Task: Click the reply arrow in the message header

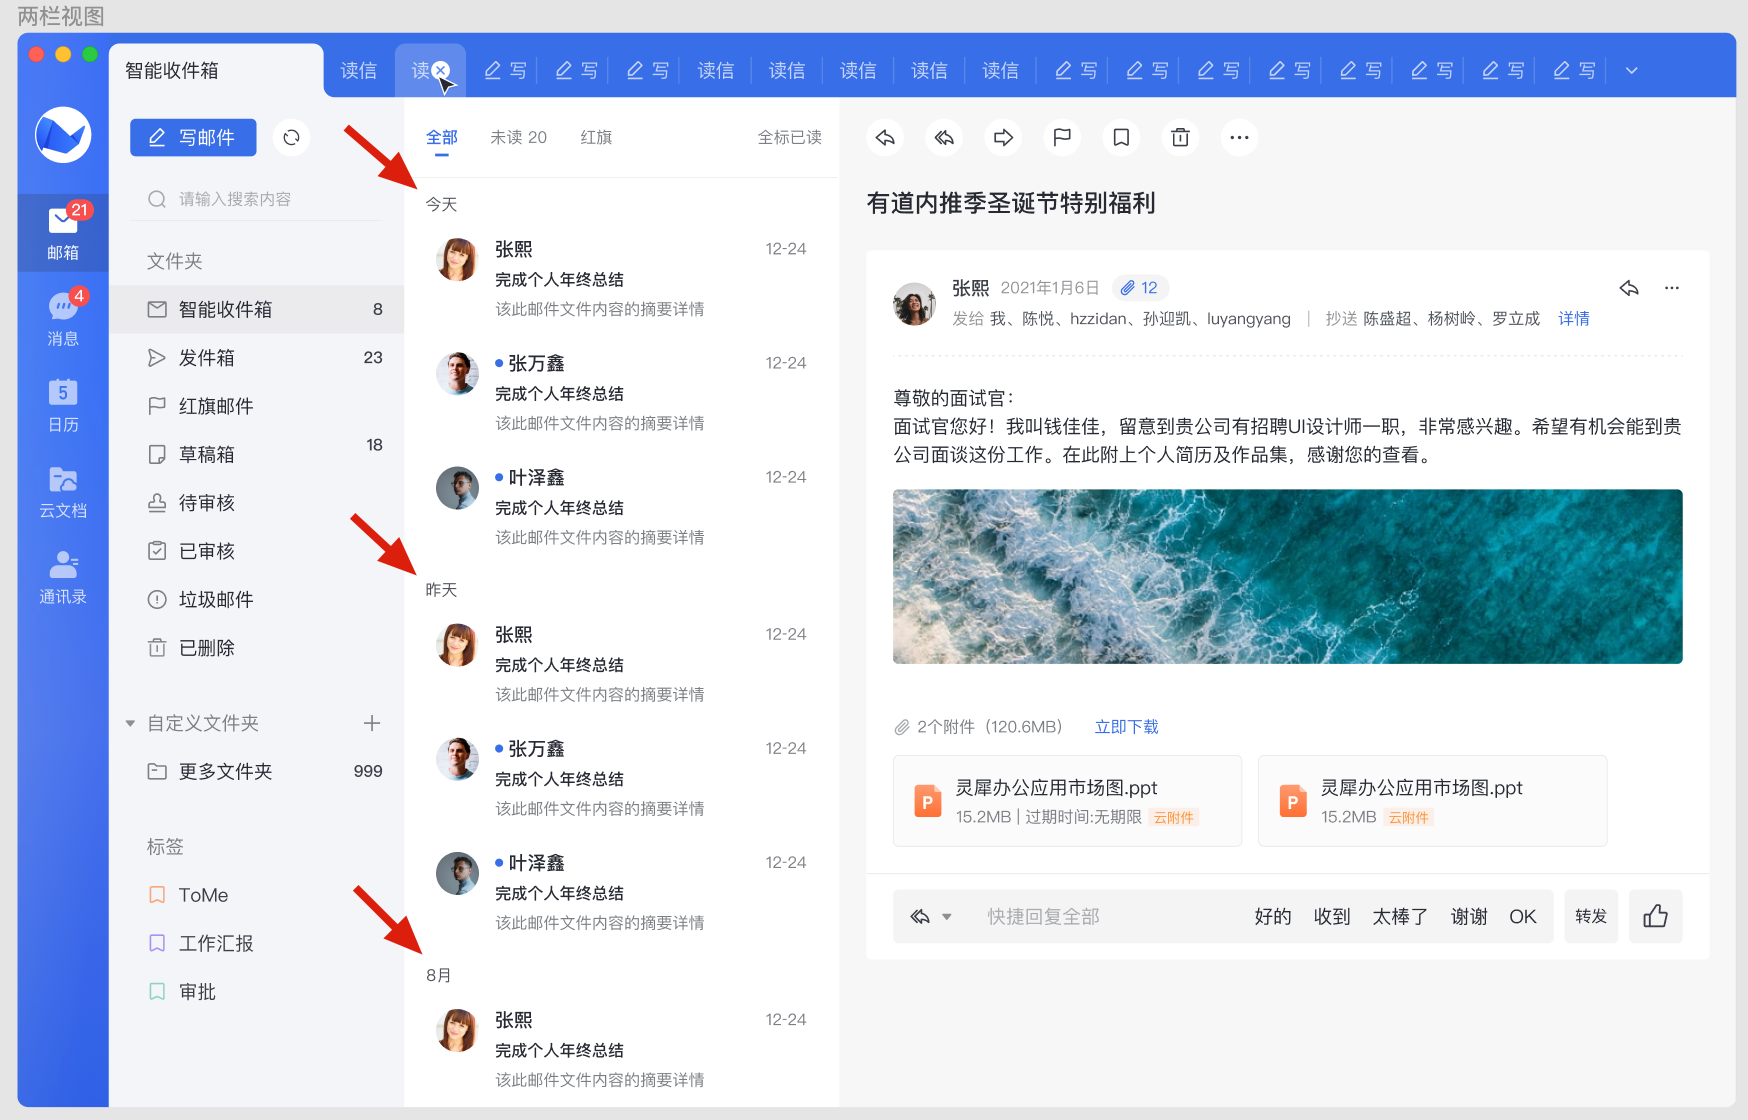Action: click(1629, 288)
